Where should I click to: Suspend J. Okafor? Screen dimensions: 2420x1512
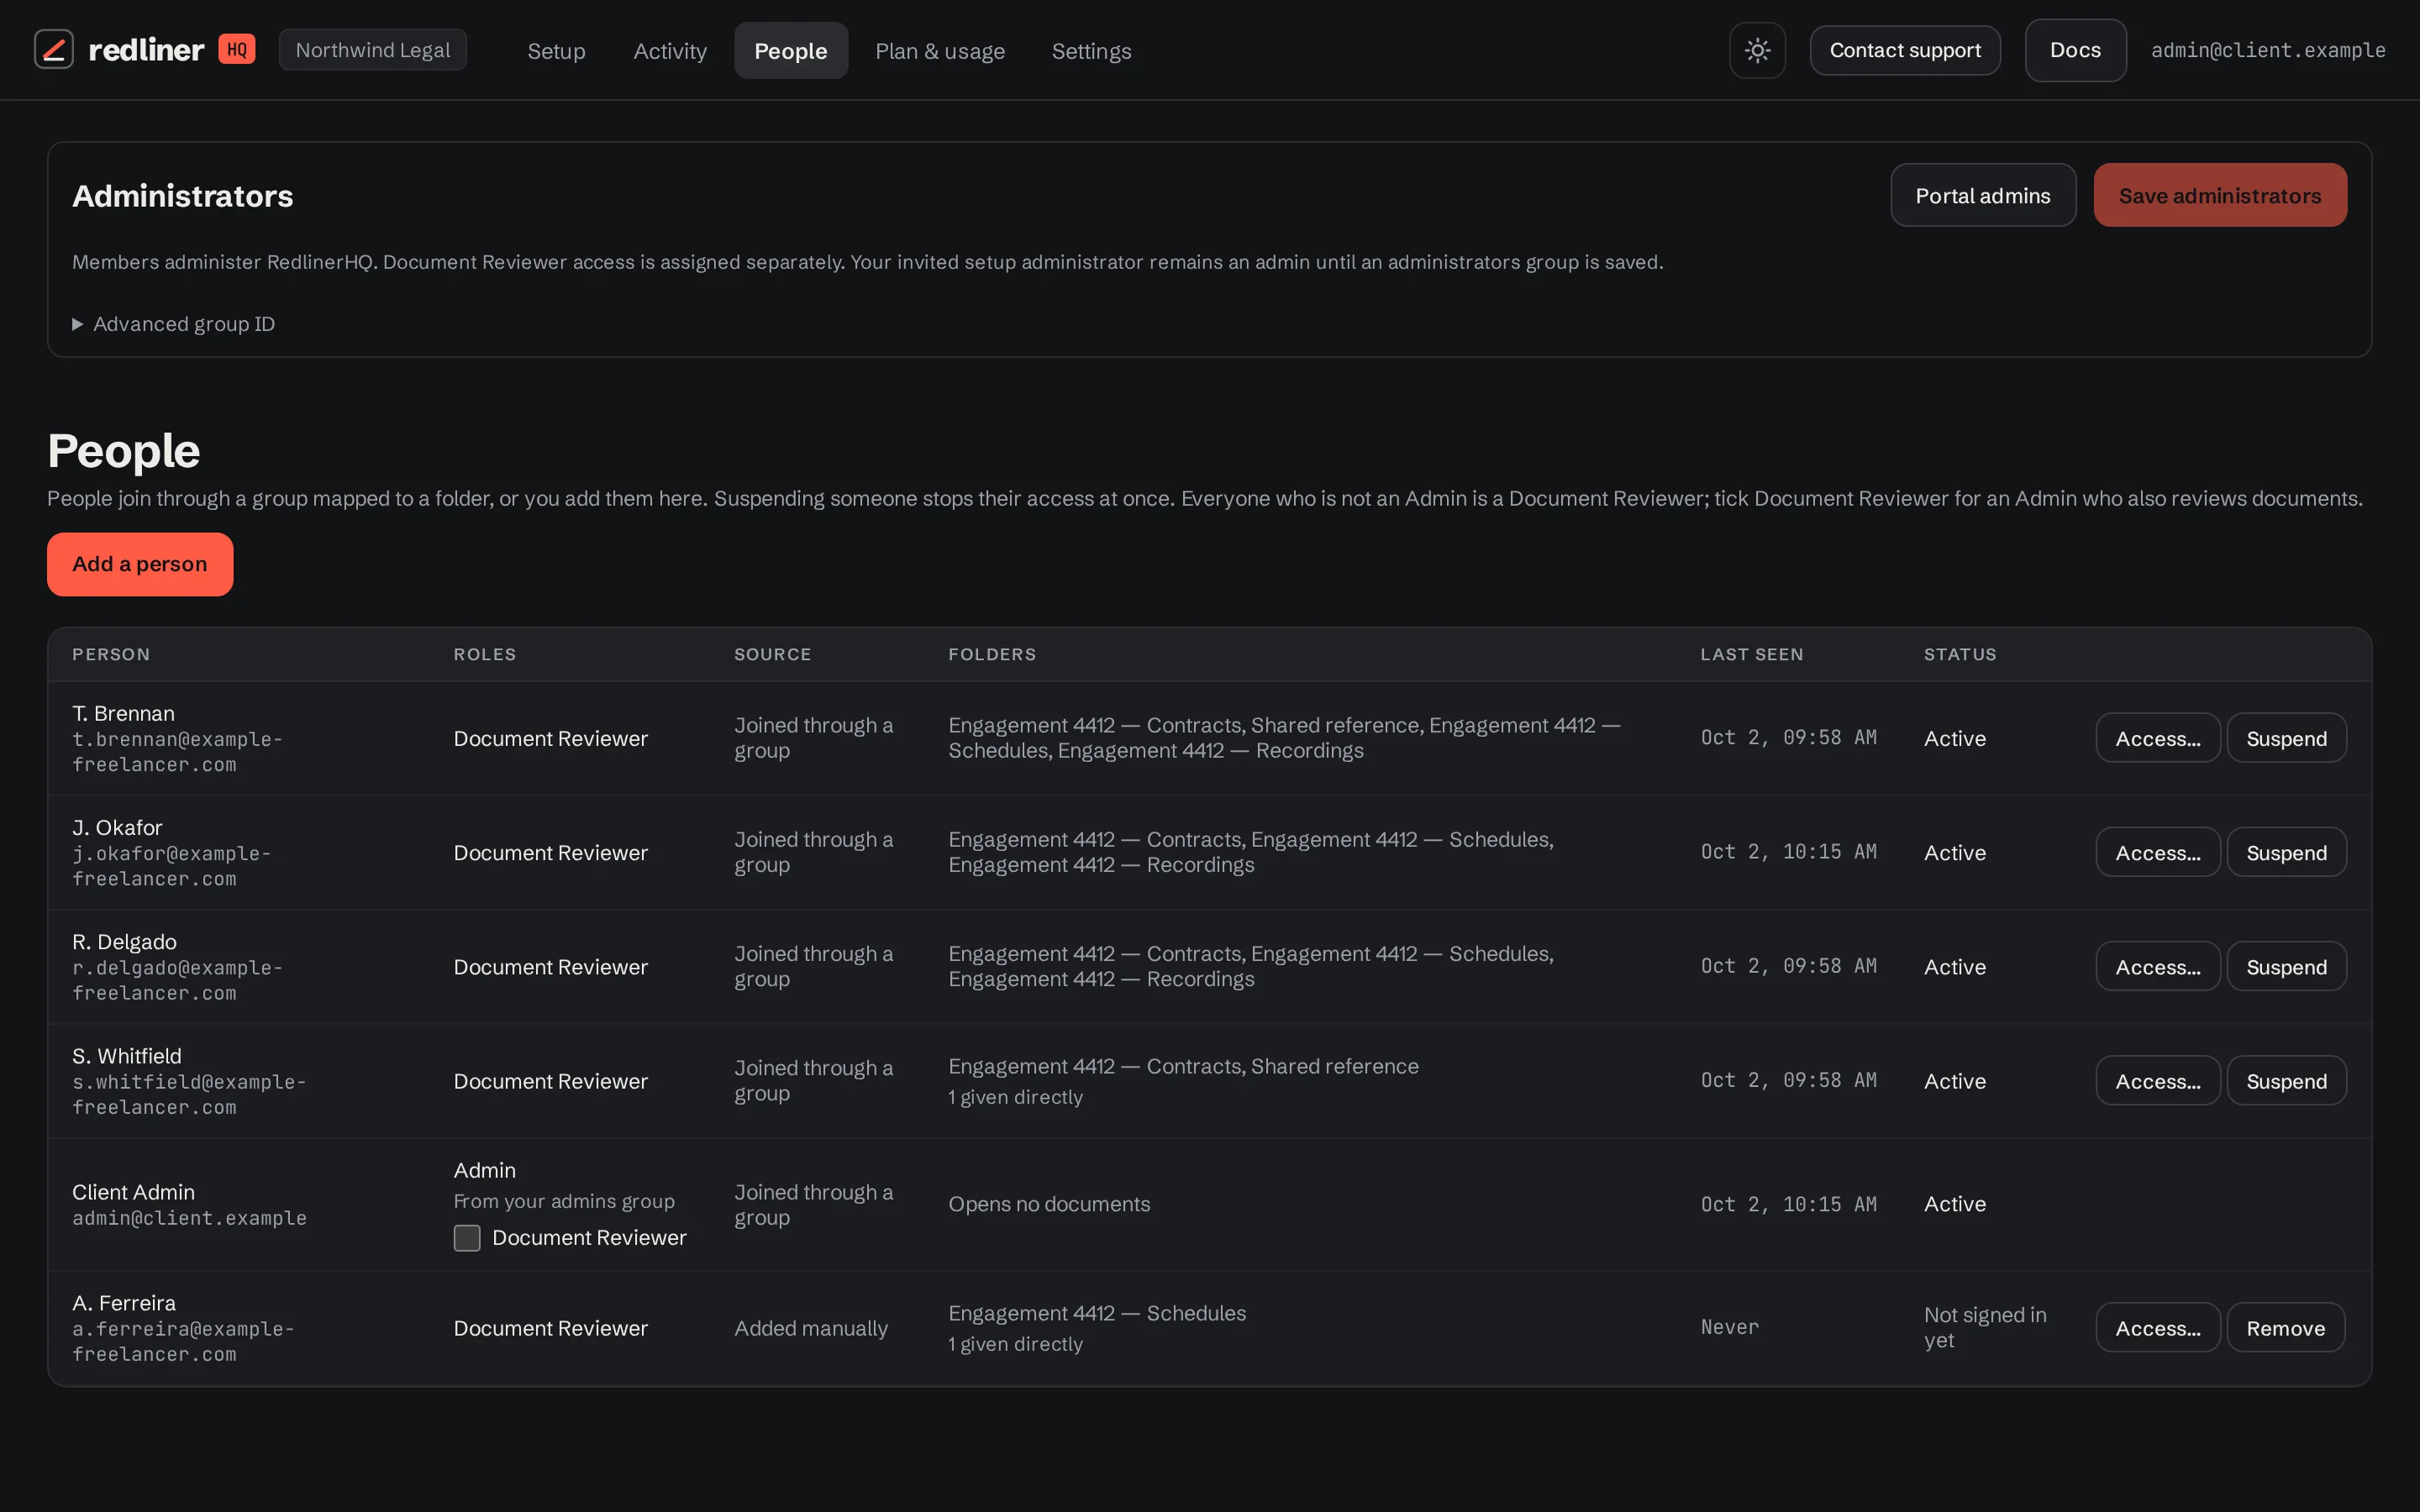(2286, 852)
